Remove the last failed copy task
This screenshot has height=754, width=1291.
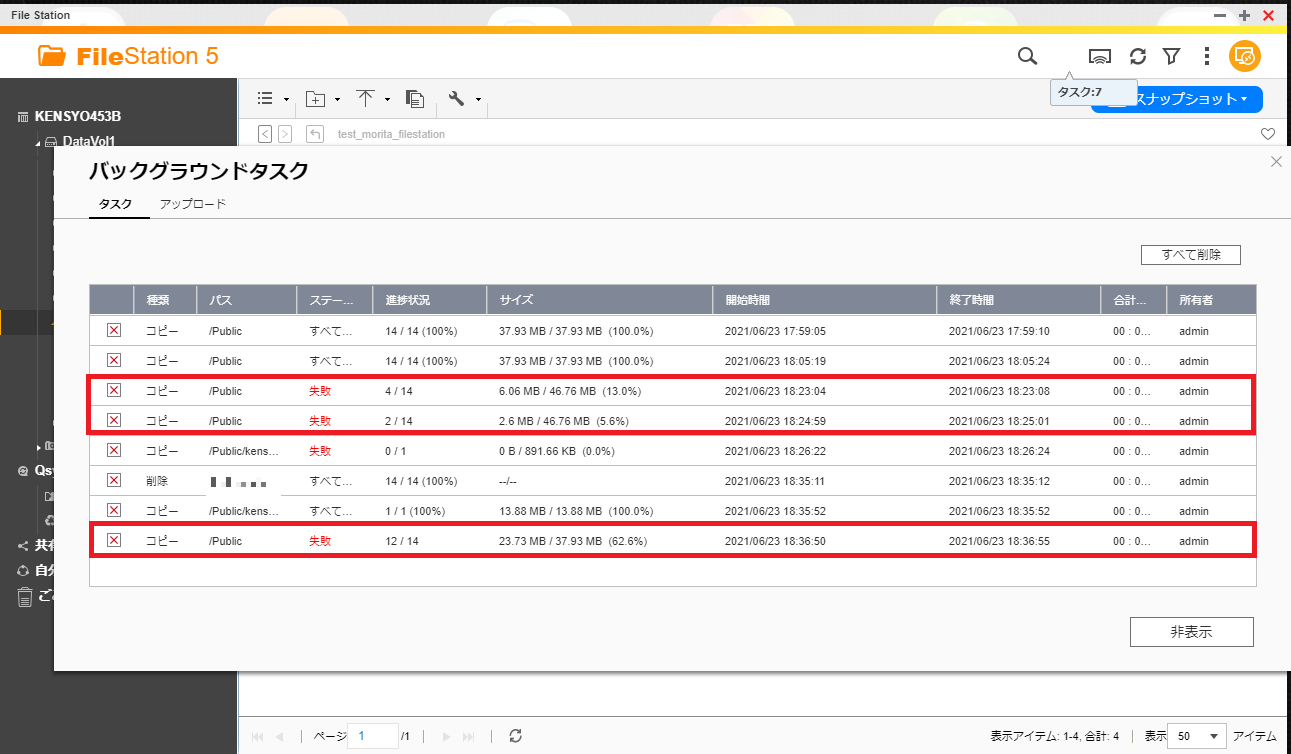(x=114, y=541)
